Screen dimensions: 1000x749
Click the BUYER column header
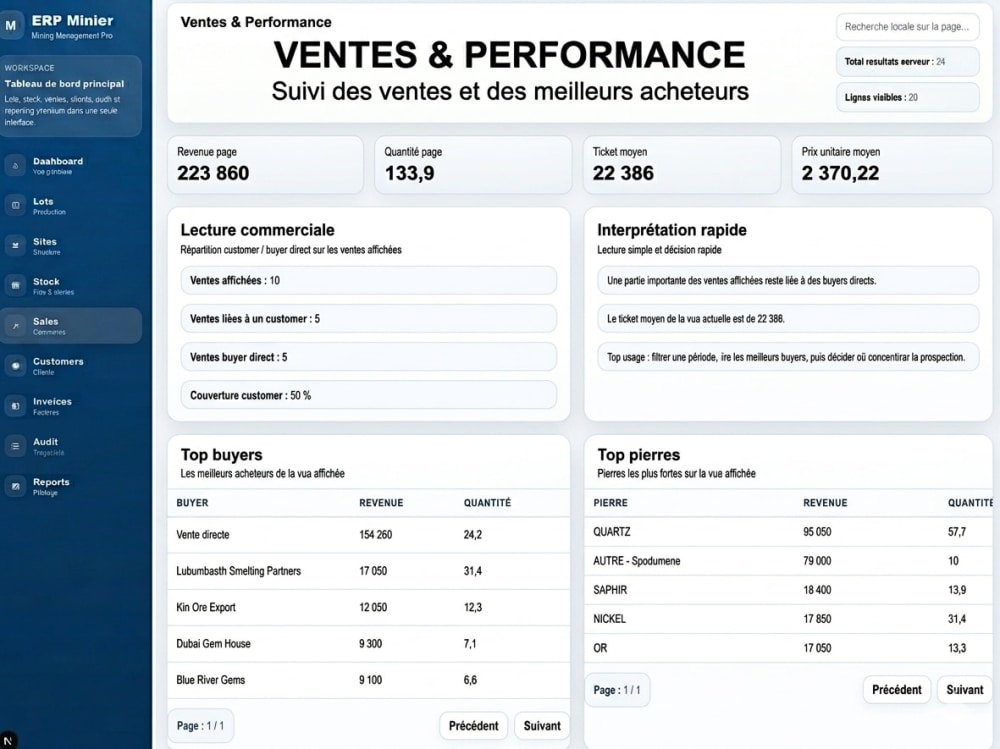[x=192, y=503]
